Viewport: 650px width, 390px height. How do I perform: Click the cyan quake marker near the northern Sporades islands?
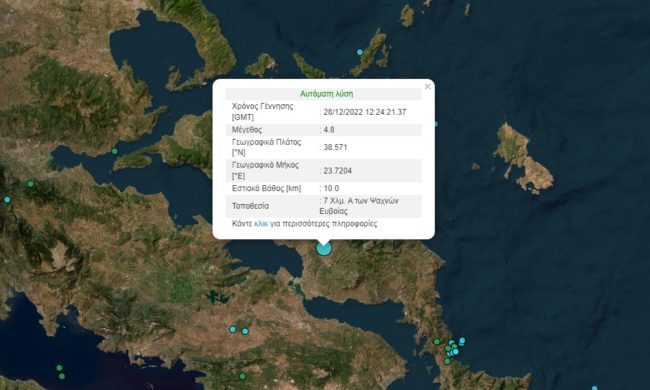360,52
